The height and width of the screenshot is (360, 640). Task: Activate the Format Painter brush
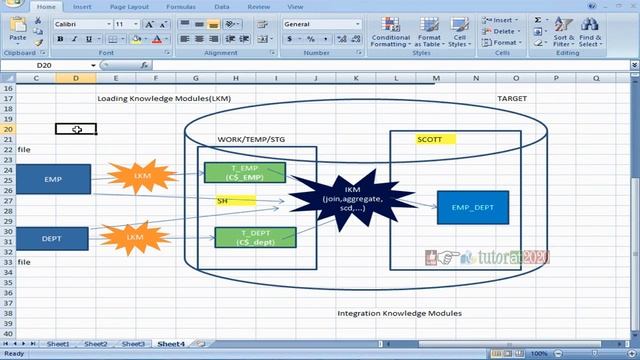[38, 42]
